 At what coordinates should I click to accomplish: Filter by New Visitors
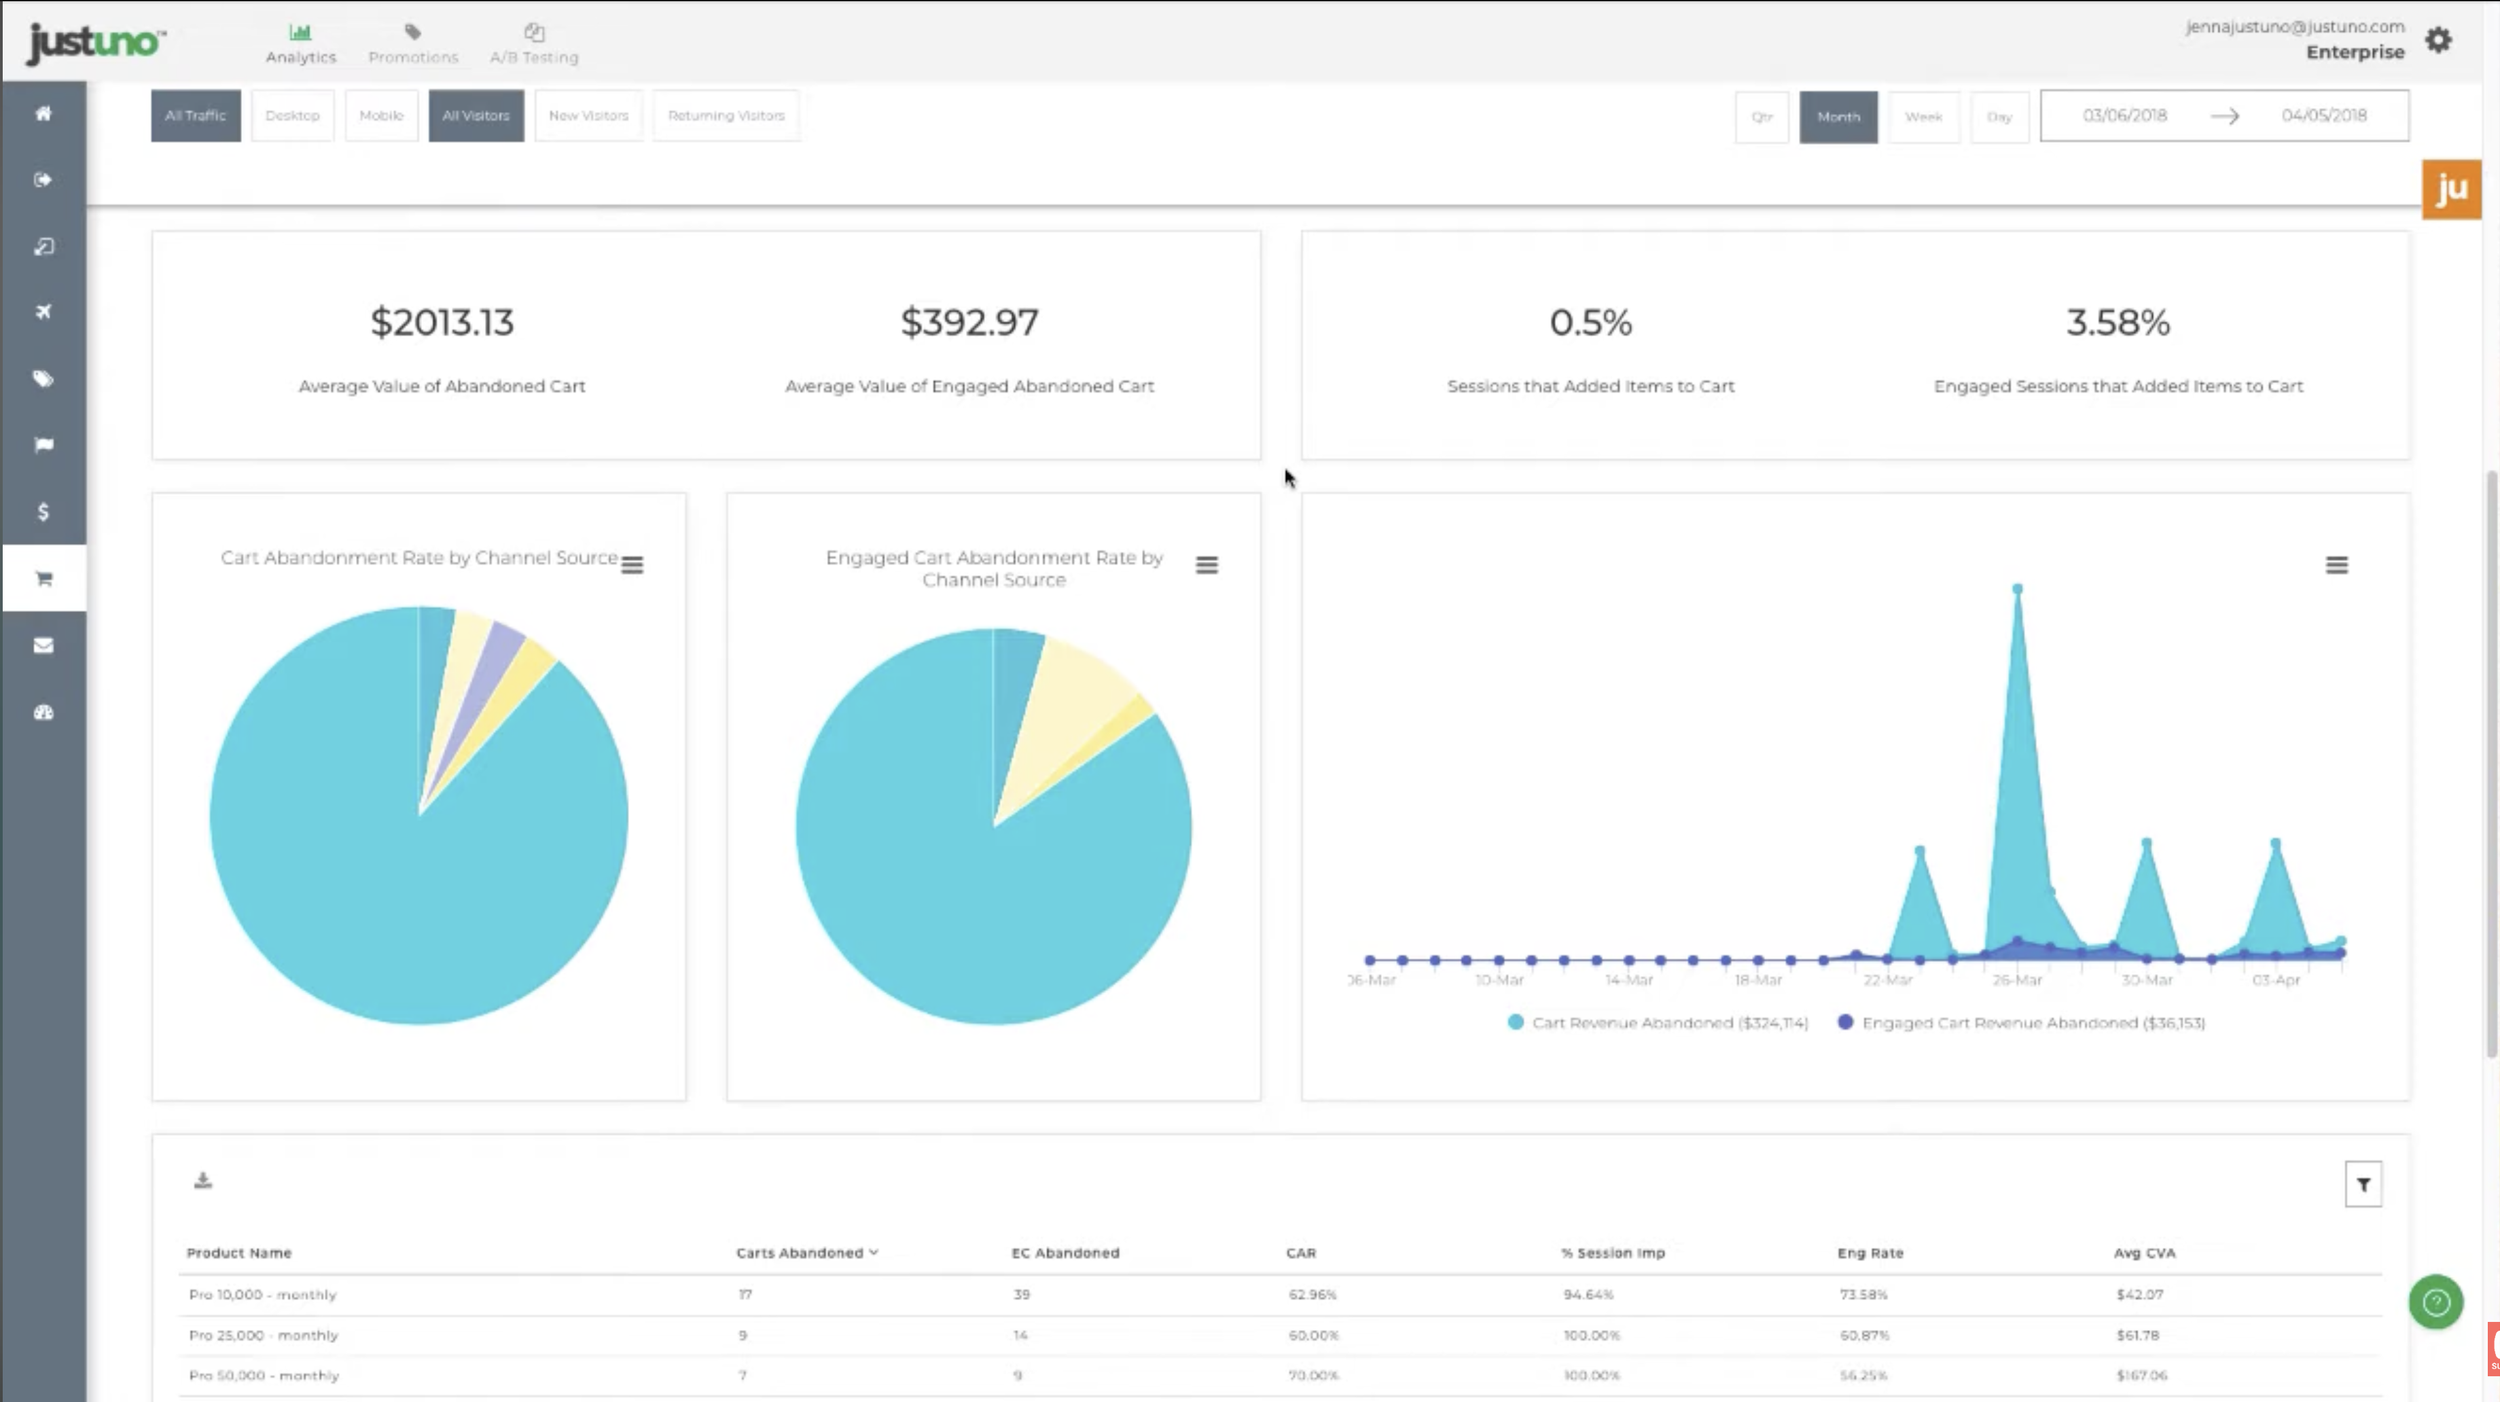[x=588, y=116]
